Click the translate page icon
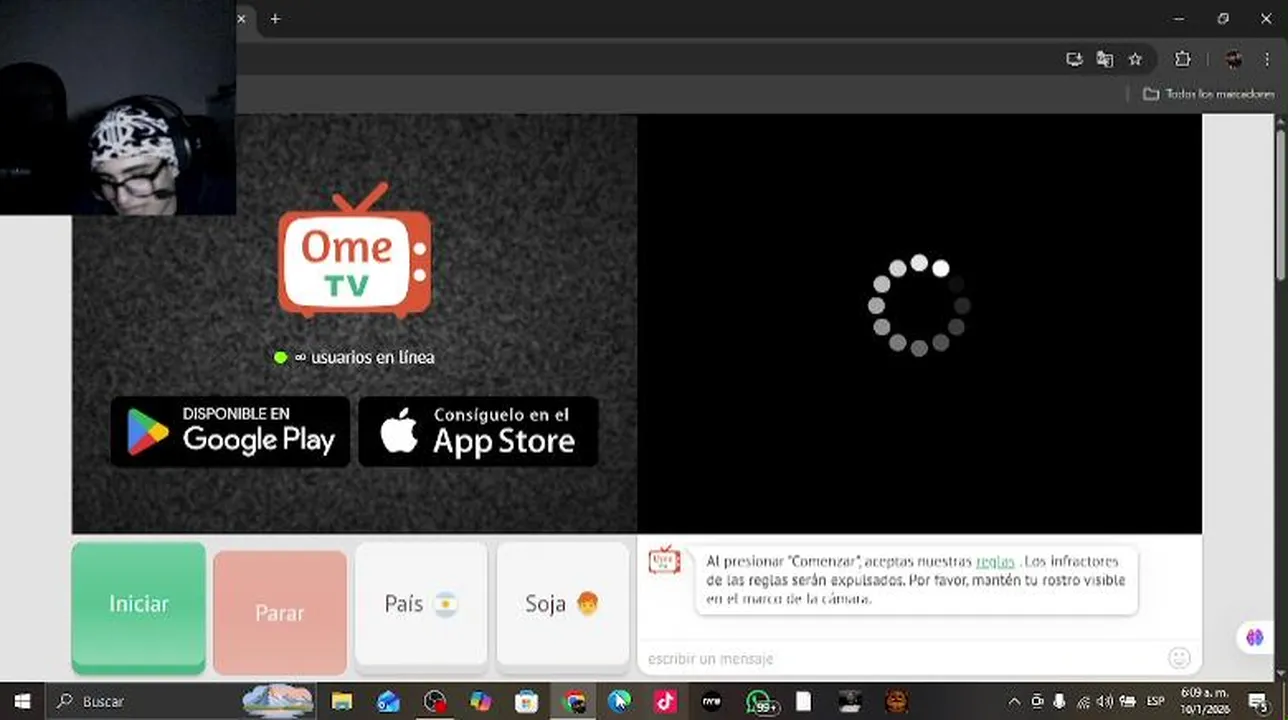The image size is (1288, 720). pos(1104,59)
